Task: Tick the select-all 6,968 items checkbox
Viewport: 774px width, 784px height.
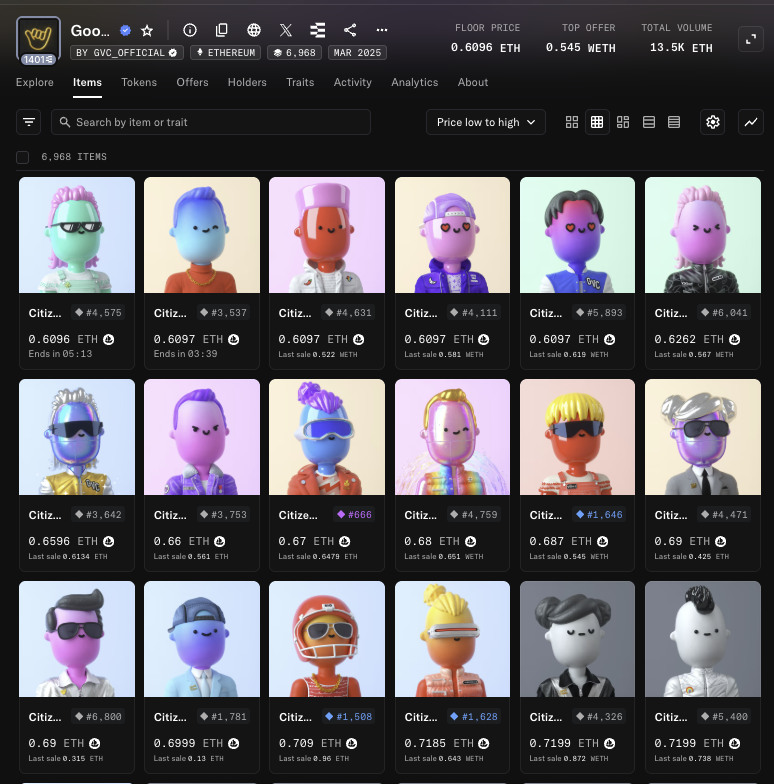Action: (x=22, y=157)
